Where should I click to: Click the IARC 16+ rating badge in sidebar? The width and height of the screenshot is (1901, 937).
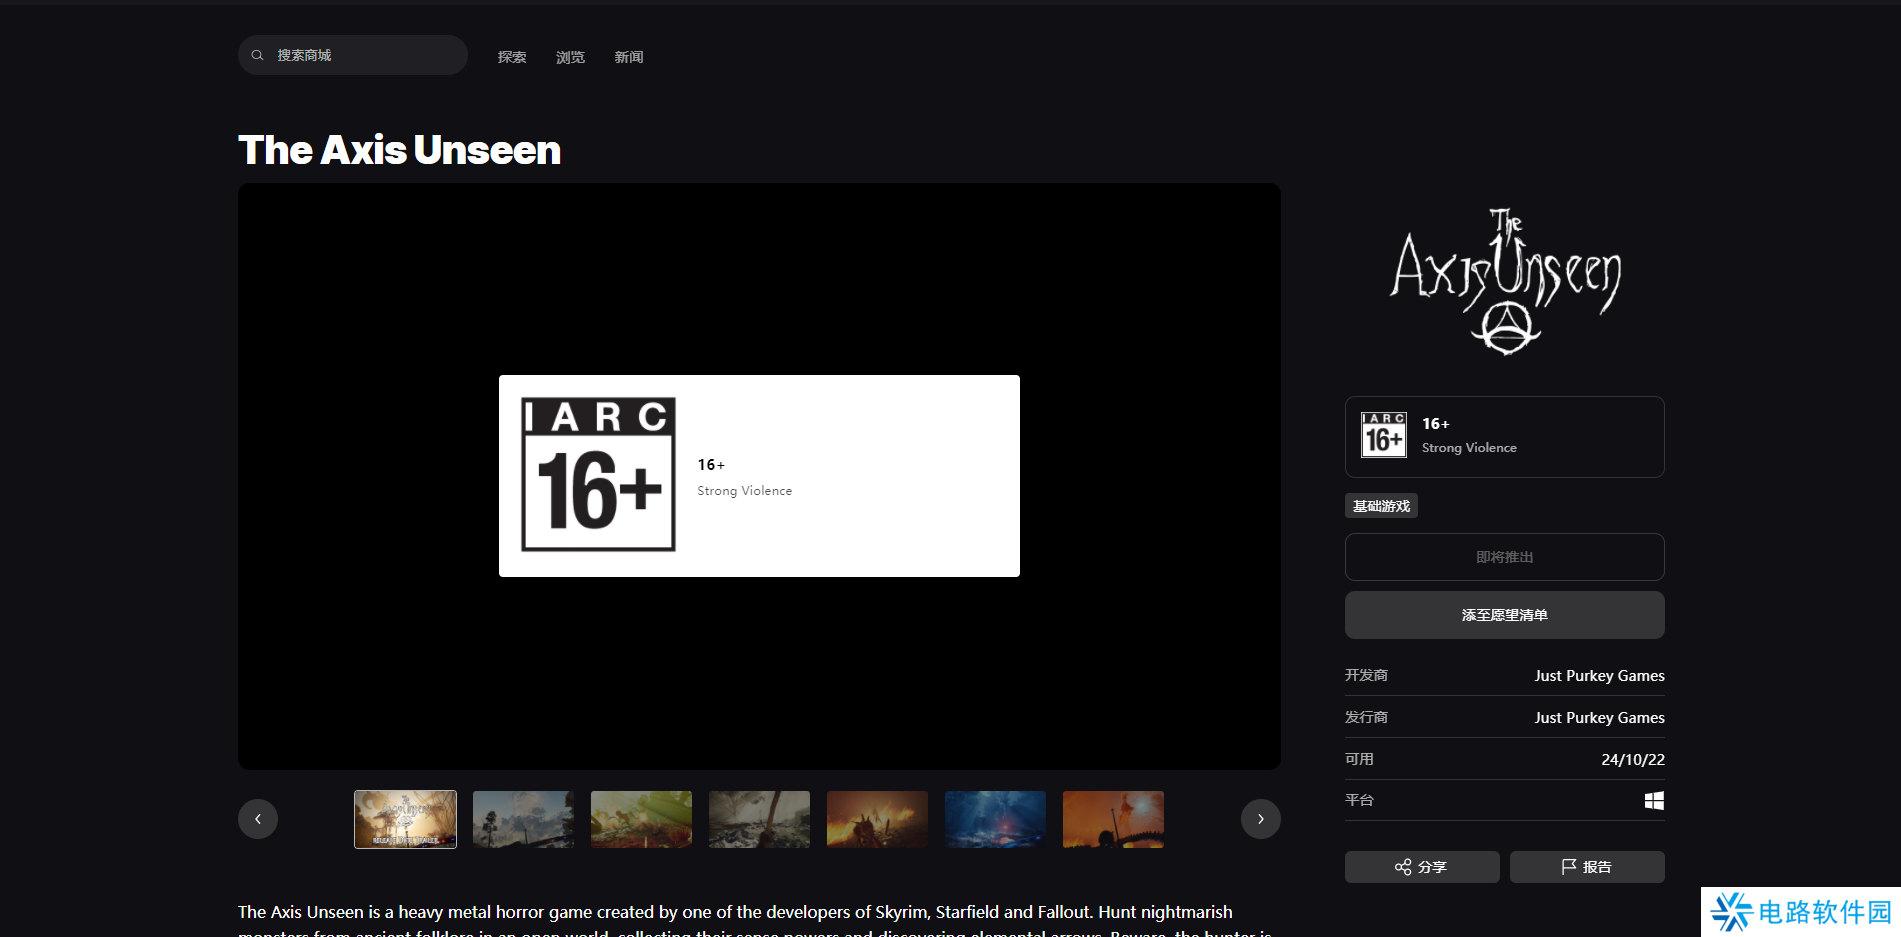click(x=1384, y=435)
